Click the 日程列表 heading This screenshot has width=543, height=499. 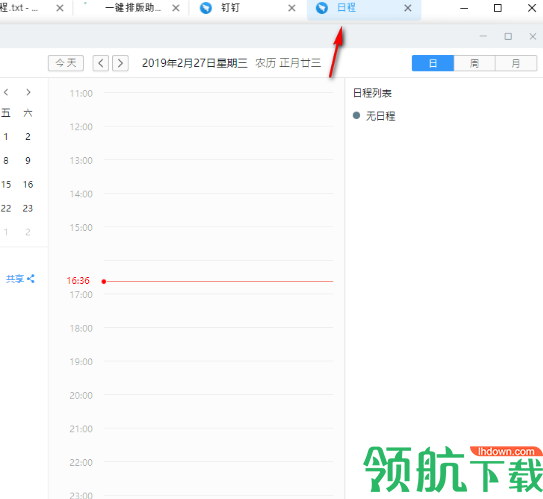pos(372,93)
